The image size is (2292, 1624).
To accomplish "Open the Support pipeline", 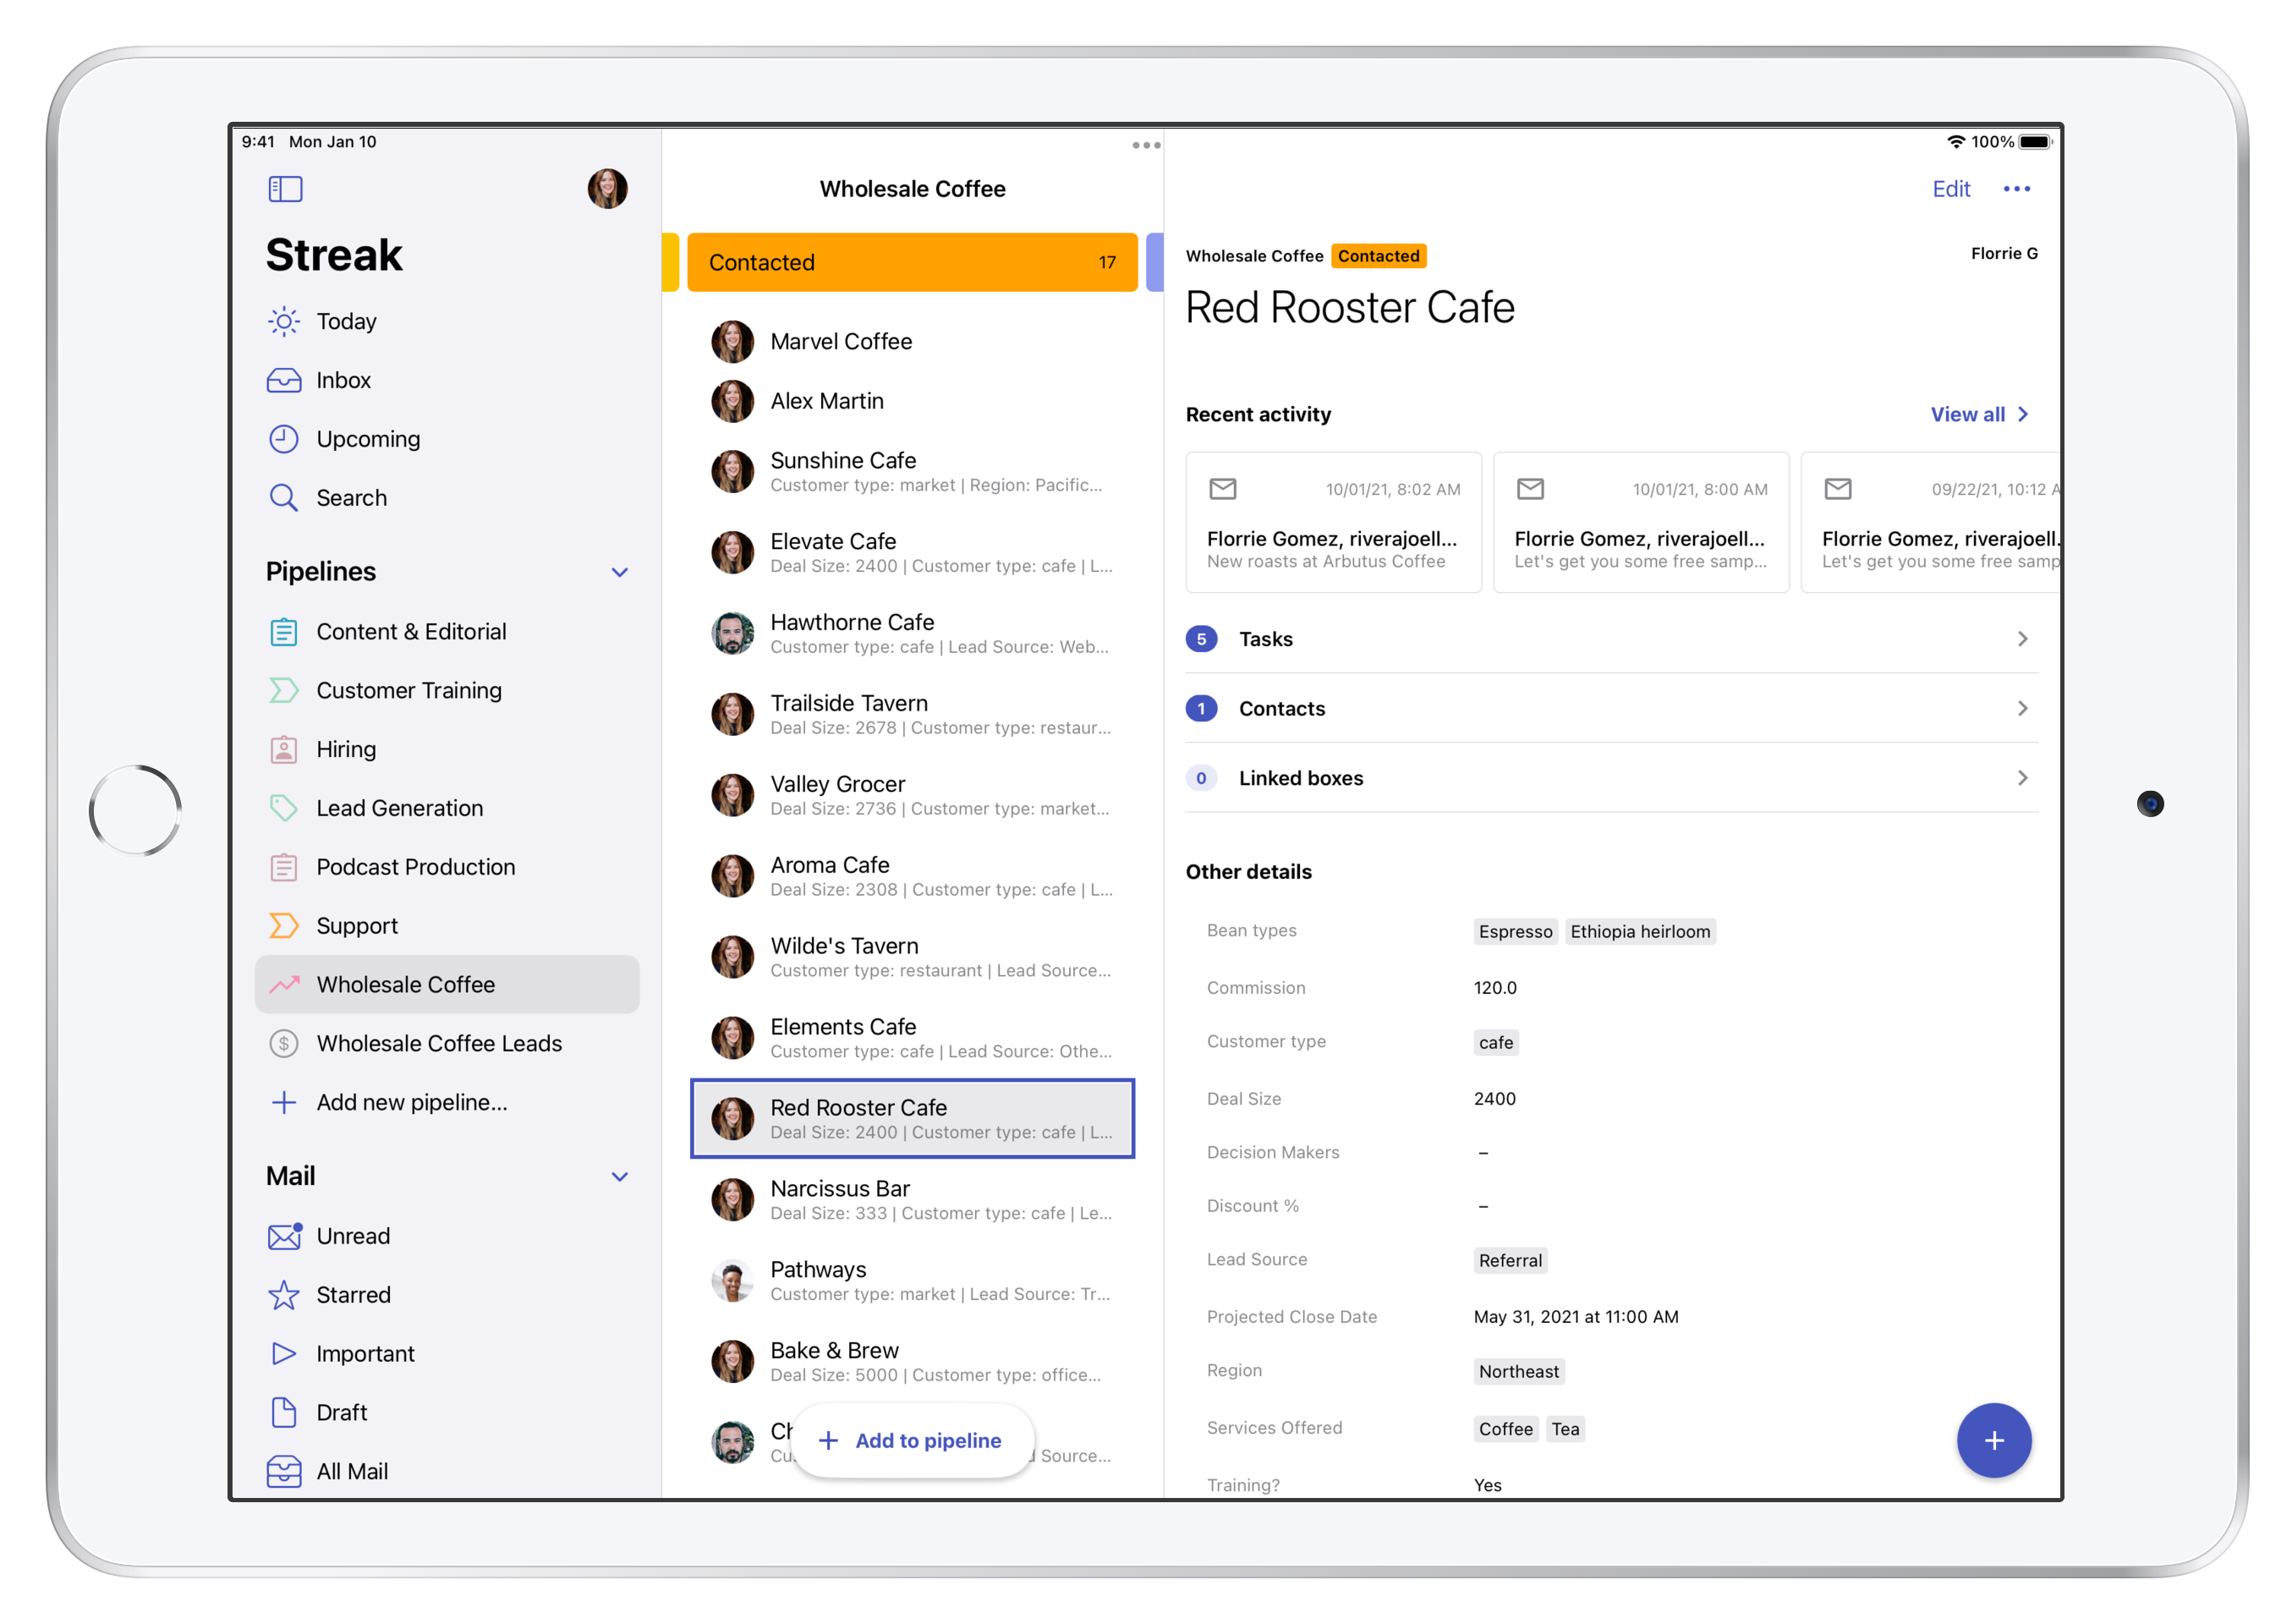I will (447, 927).
